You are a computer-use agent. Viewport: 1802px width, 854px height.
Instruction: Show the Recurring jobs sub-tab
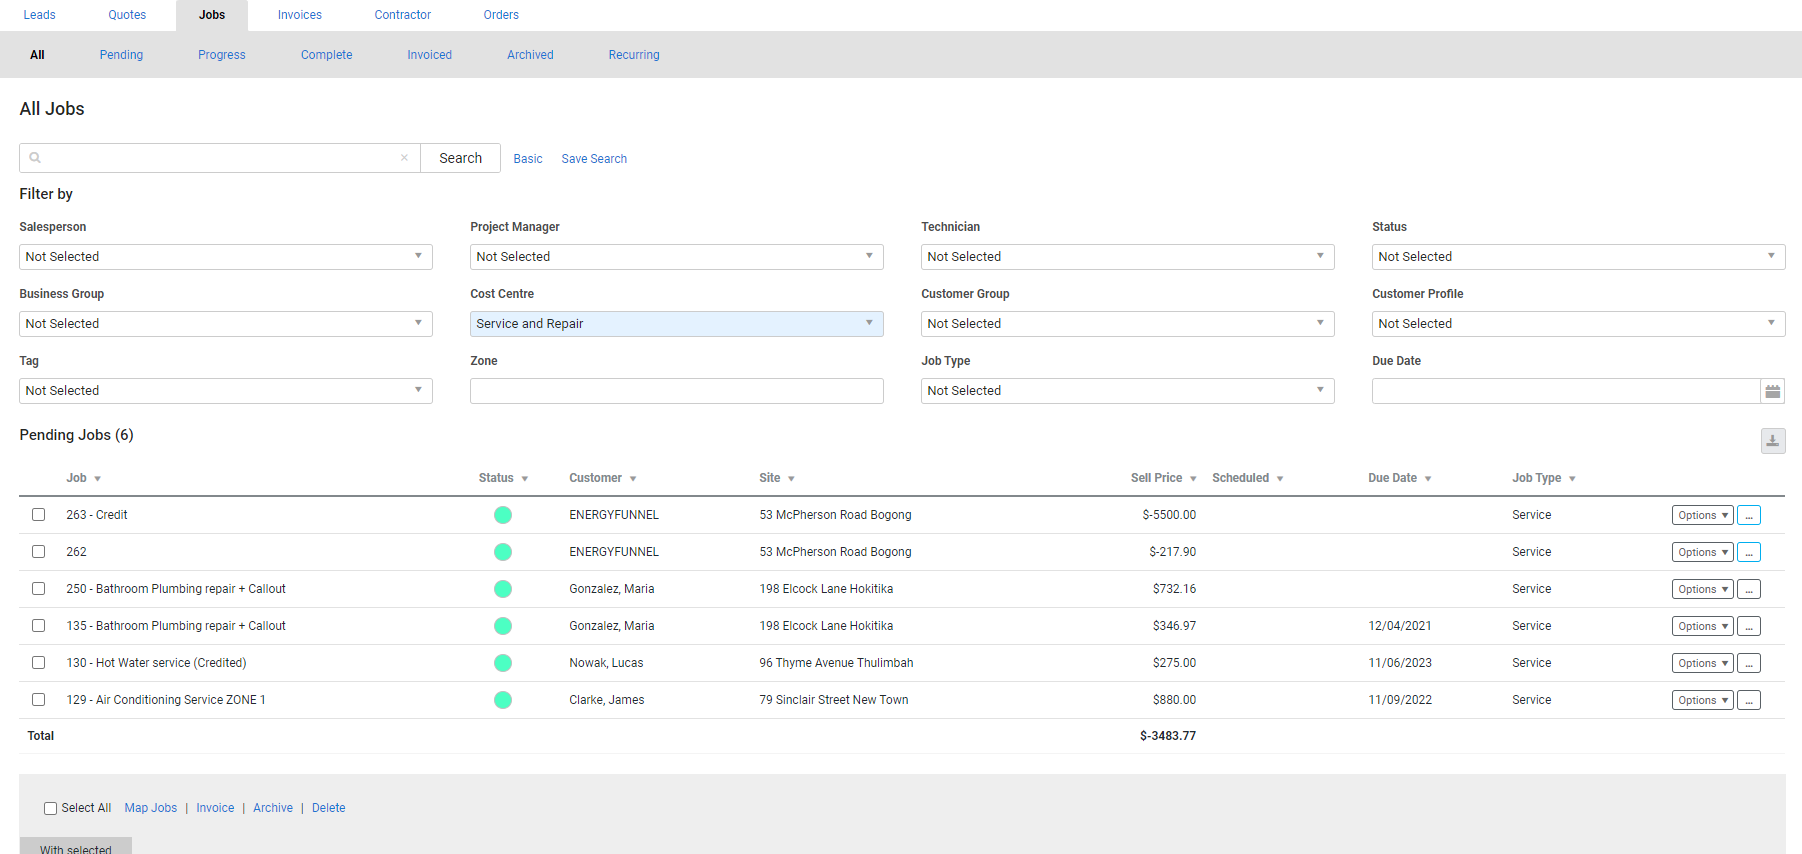pyautogui.click(x=634, y=55)
